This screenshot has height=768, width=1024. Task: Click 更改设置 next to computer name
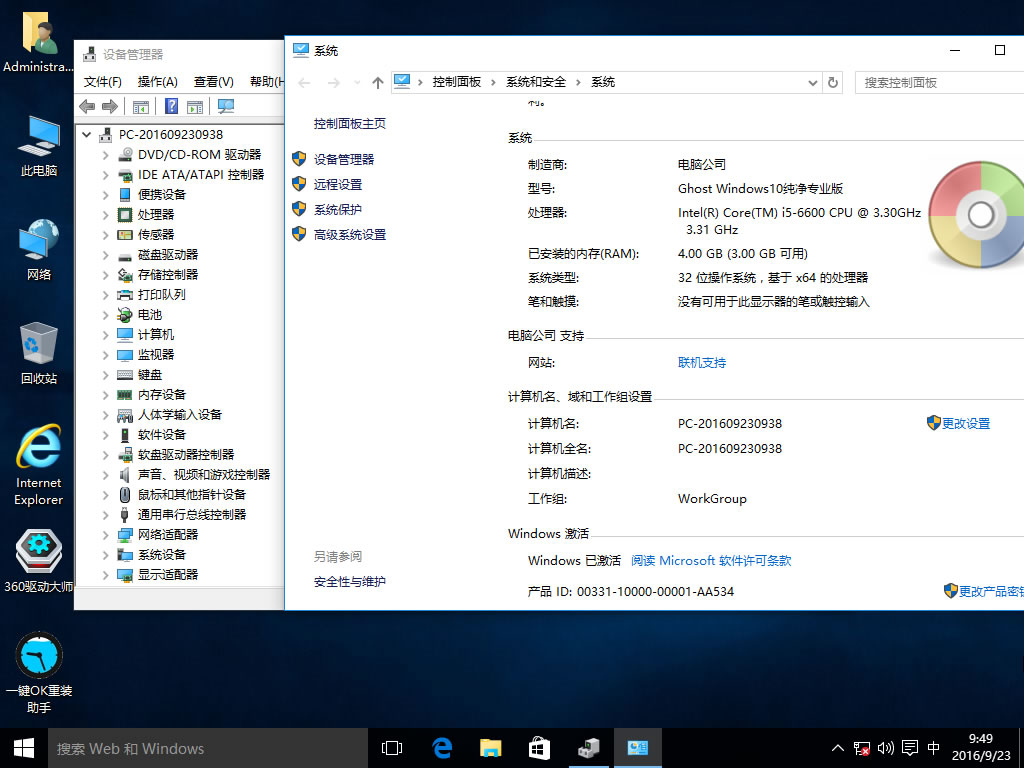[966, 423]
